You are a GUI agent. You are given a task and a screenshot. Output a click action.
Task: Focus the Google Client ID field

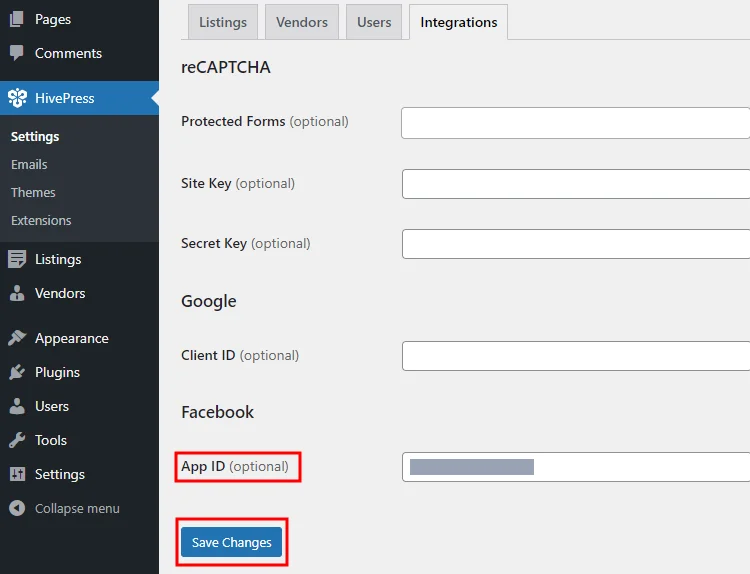[576, 356]
